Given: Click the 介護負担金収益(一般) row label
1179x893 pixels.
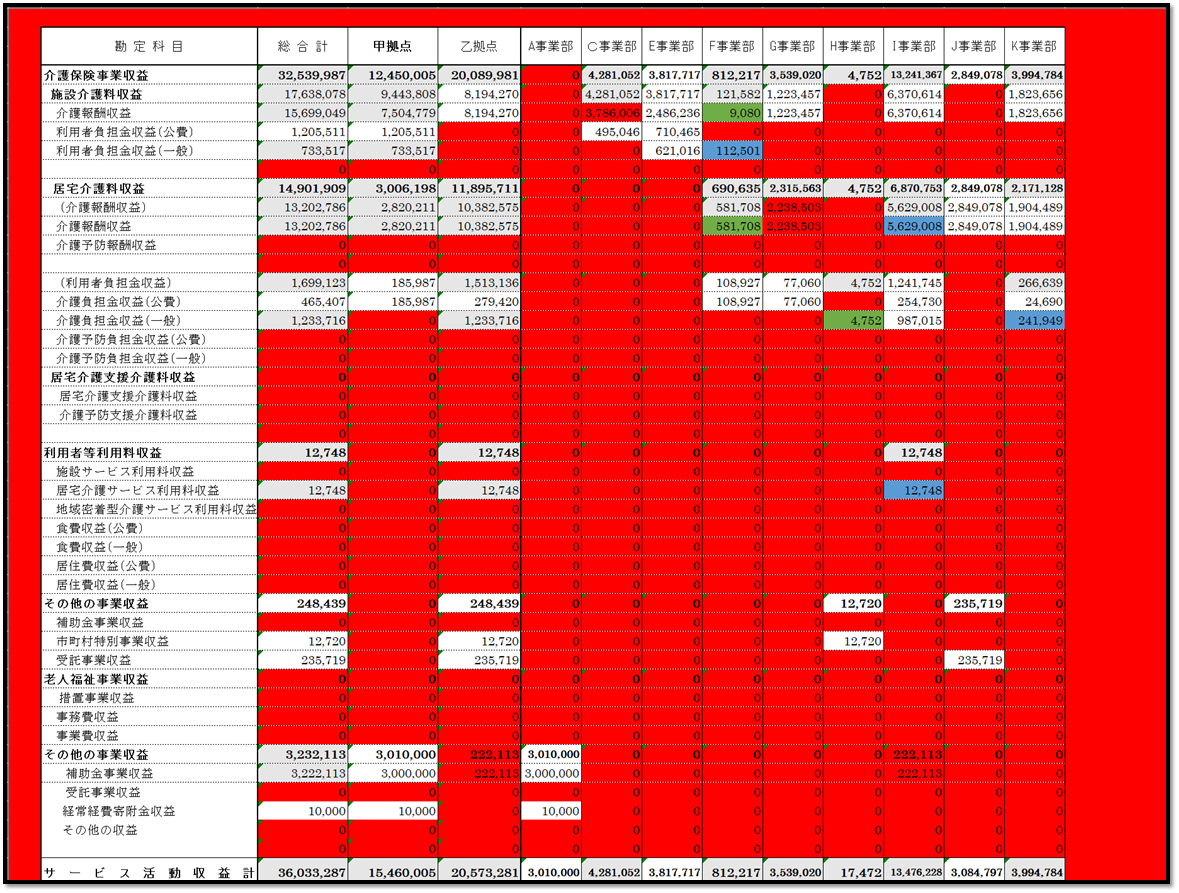Looking at the screenshot, I should point(118,320).
